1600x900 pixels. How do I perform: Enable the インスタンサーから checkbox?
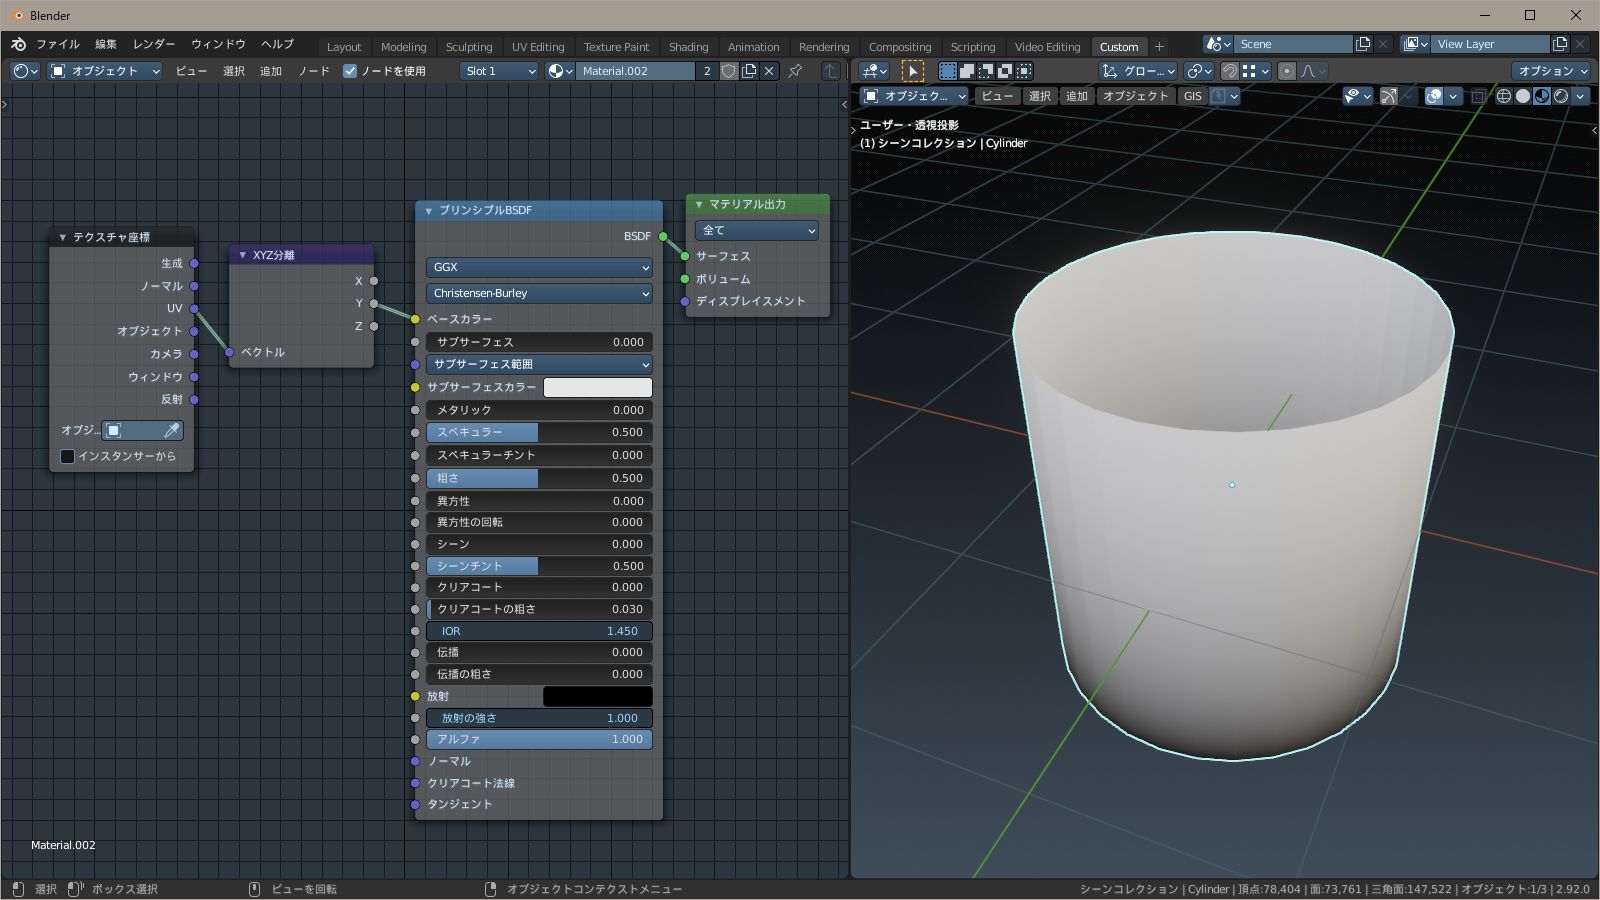click(x=67, y=456)
